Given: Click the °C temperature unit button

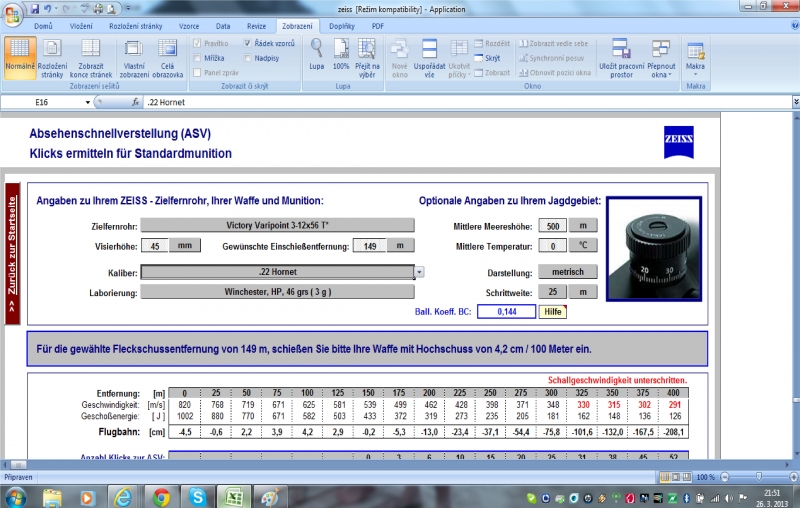Looking at the screenshot, I should pyautogui.click(x=583, y=245).
